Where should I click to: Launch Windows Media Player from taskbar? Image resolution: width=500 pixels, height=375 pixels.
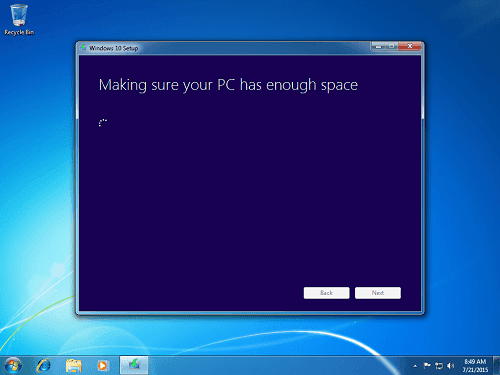[103, 366]
